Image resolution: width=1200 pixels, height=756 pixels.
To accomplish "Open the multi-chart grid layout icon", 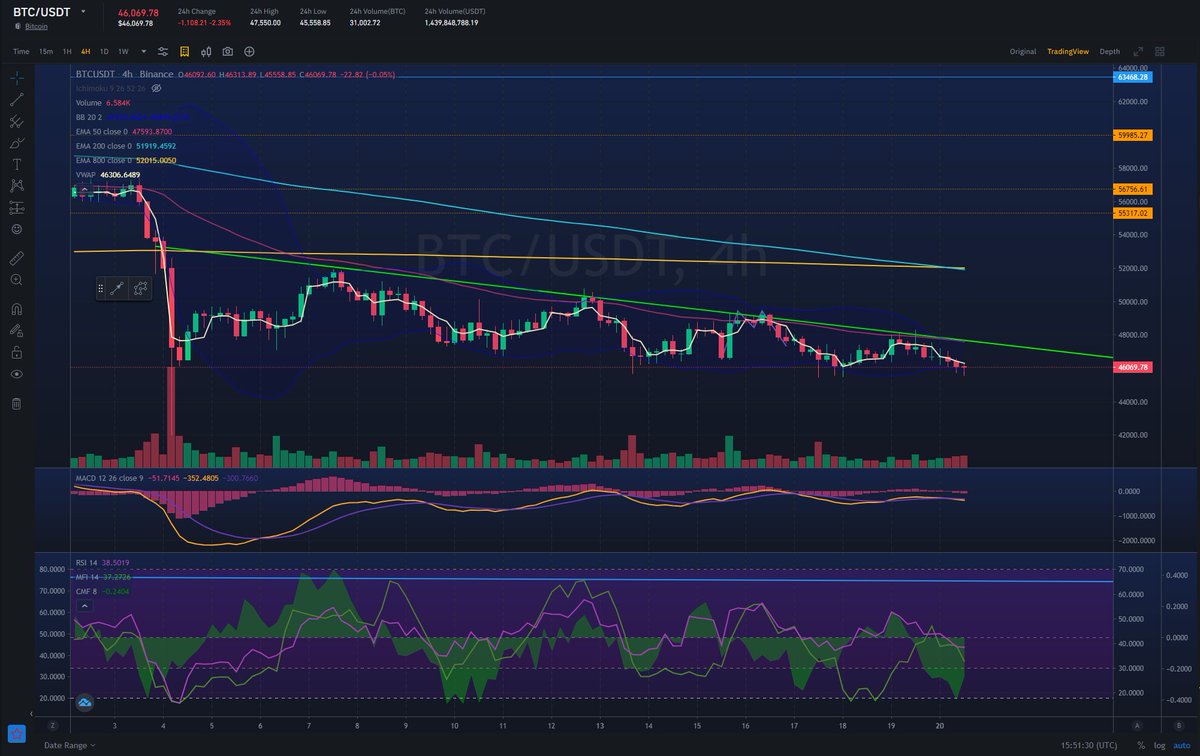I will (1160, 51).
